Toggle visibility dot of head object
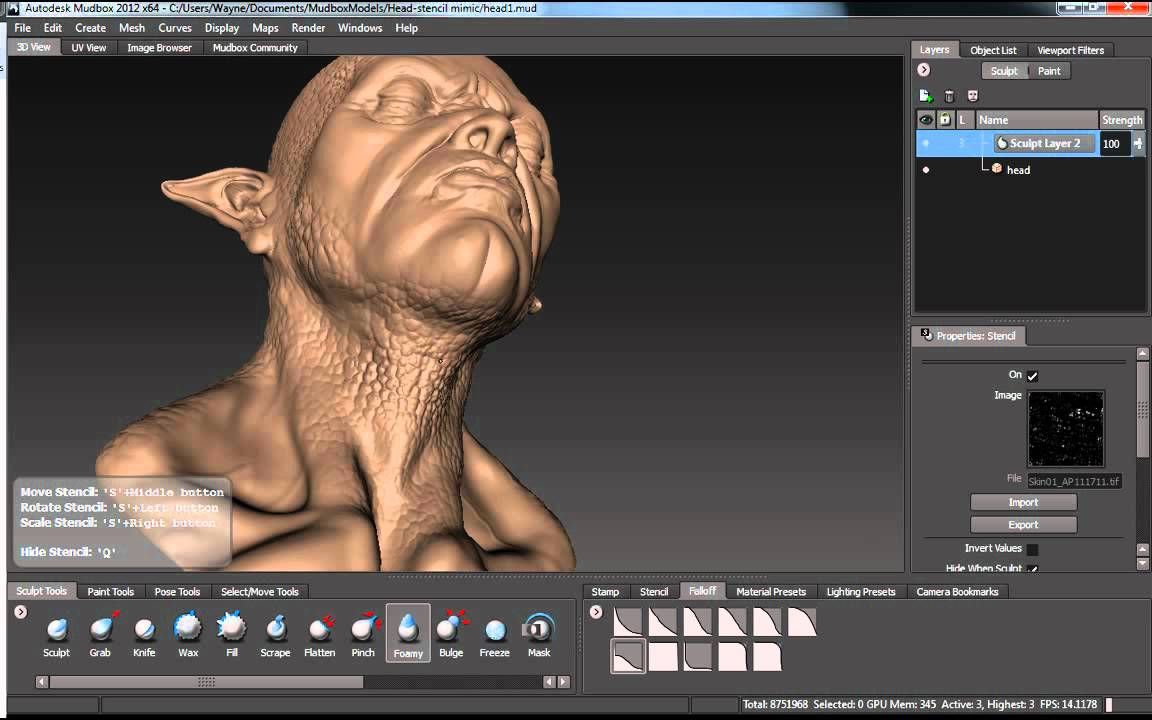This screenshot has height=720, width=1152. (x=926, y=170)
